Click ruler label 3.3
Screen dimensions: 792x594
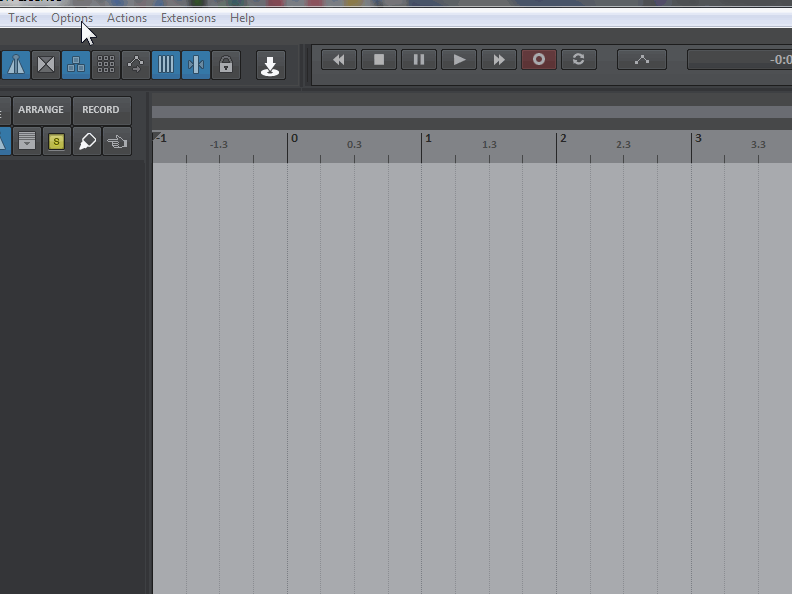pyautogui.click(x=758, y=144)
